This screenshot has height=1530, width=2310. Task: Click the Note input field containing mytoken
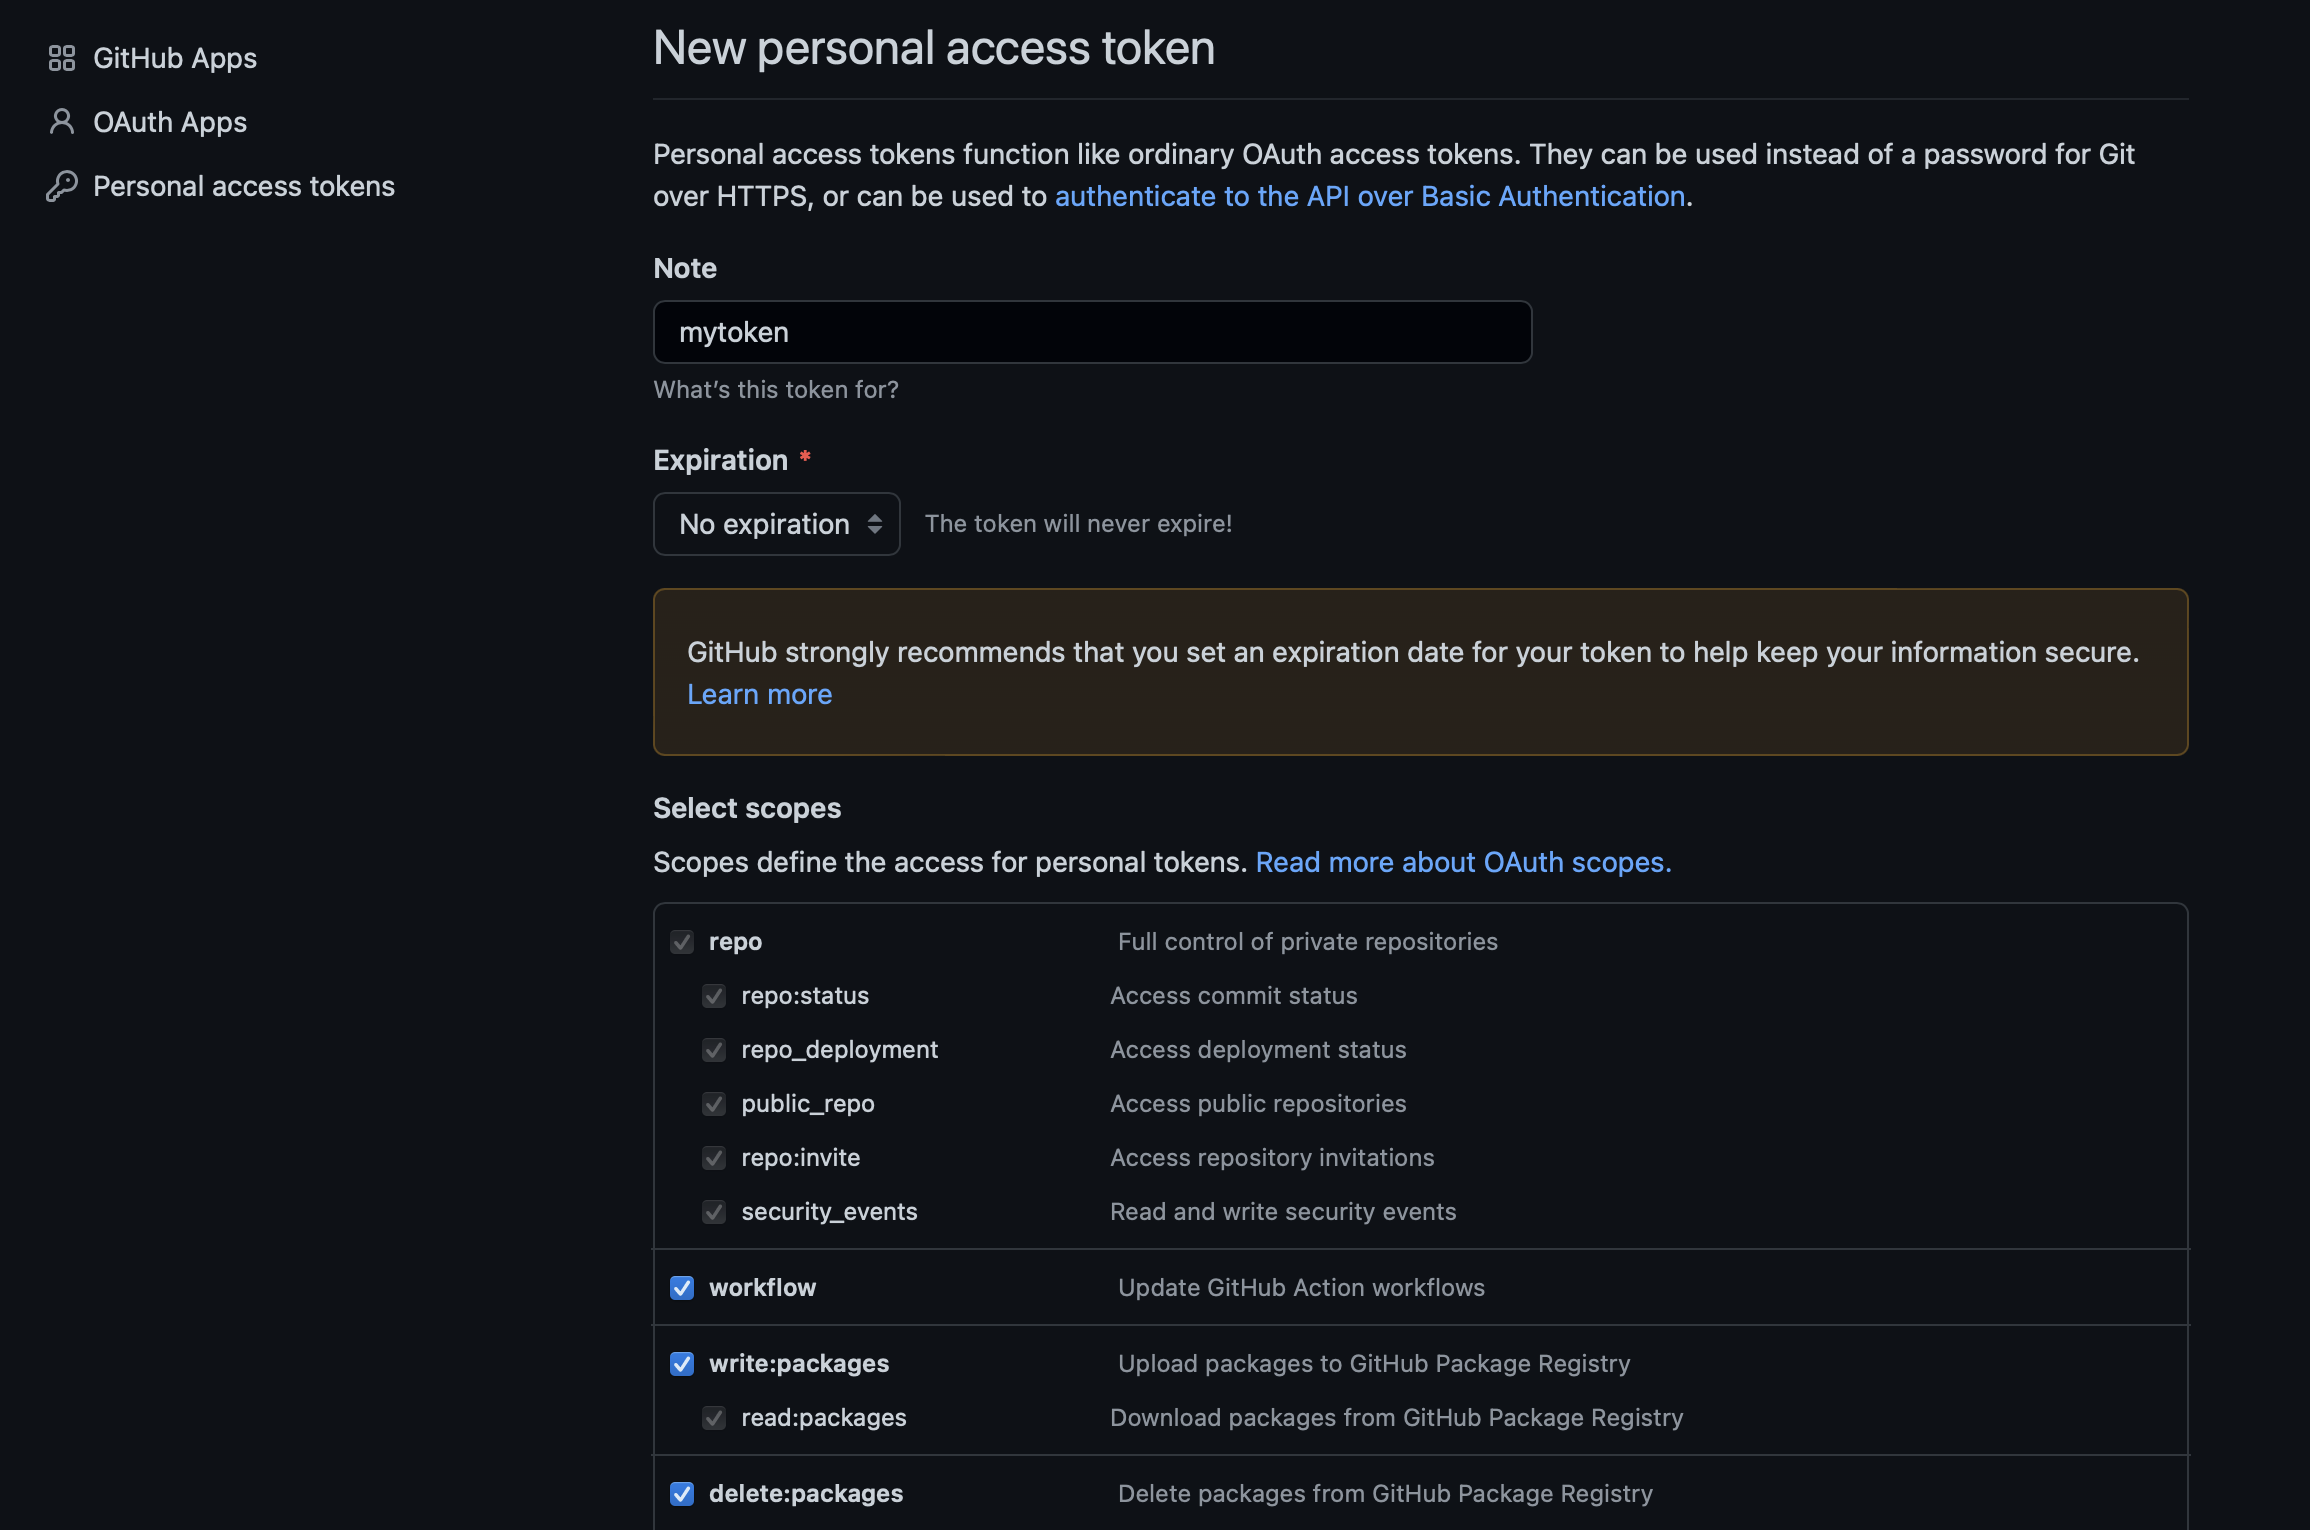point(1091,332)
